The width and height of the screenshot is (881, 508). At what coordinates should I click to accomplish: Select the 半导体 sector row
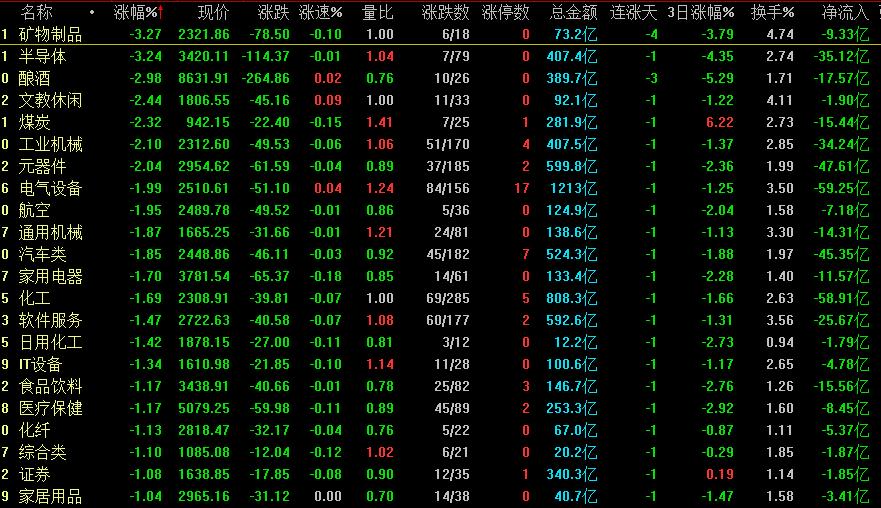pos(440,56)
